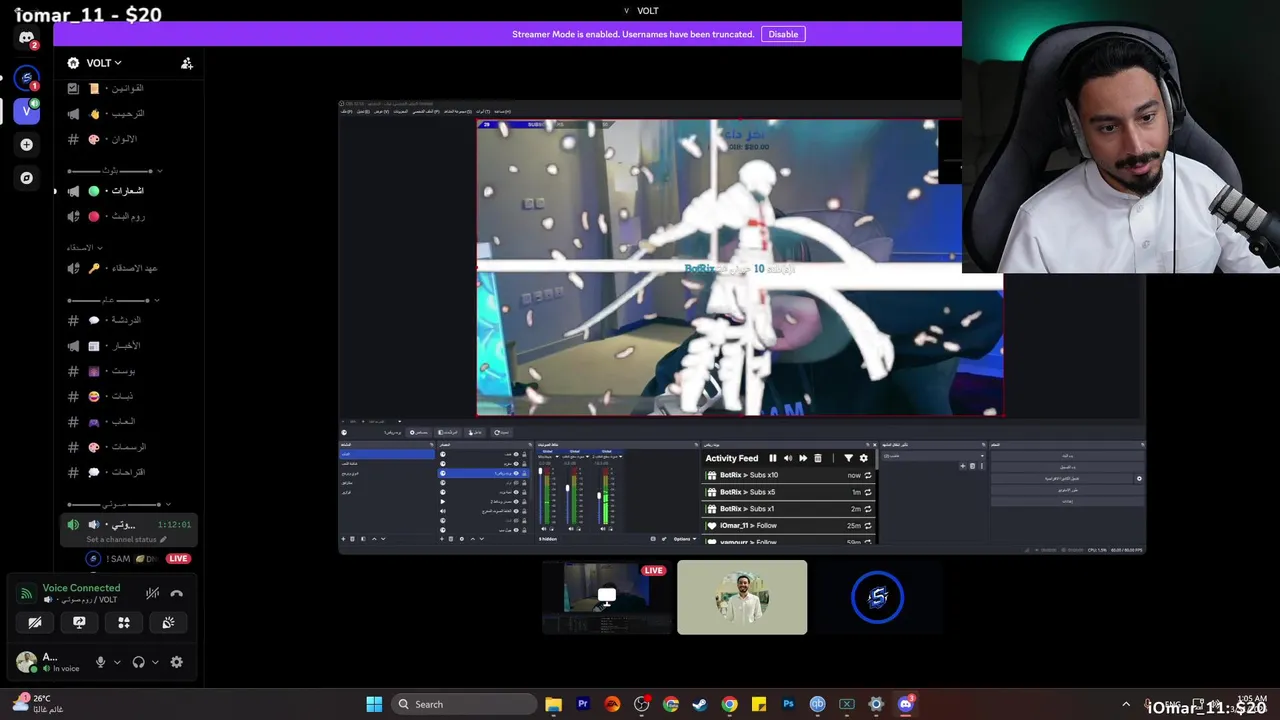Toggle noise suppression in voice panel
Image resolution: width=1280 pixels, height=720 pixels.
pyautogui.click(x=152, y=593)
